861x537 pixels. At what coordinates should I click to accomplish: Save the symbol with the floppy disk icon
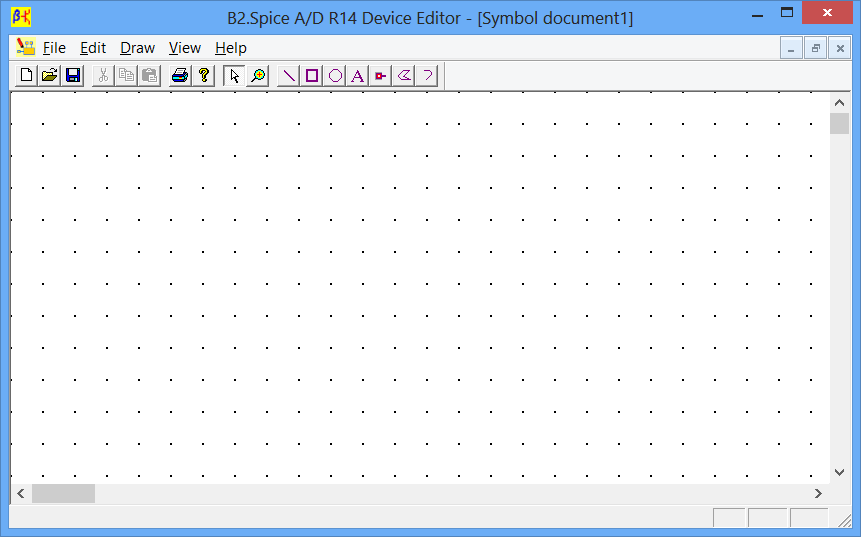pos(72,75)
